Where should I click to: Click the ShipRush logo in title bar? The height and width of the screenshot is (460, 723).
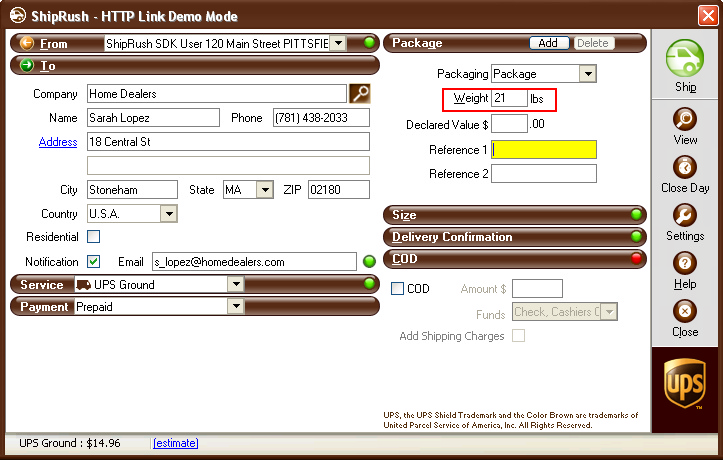point(18,16)
